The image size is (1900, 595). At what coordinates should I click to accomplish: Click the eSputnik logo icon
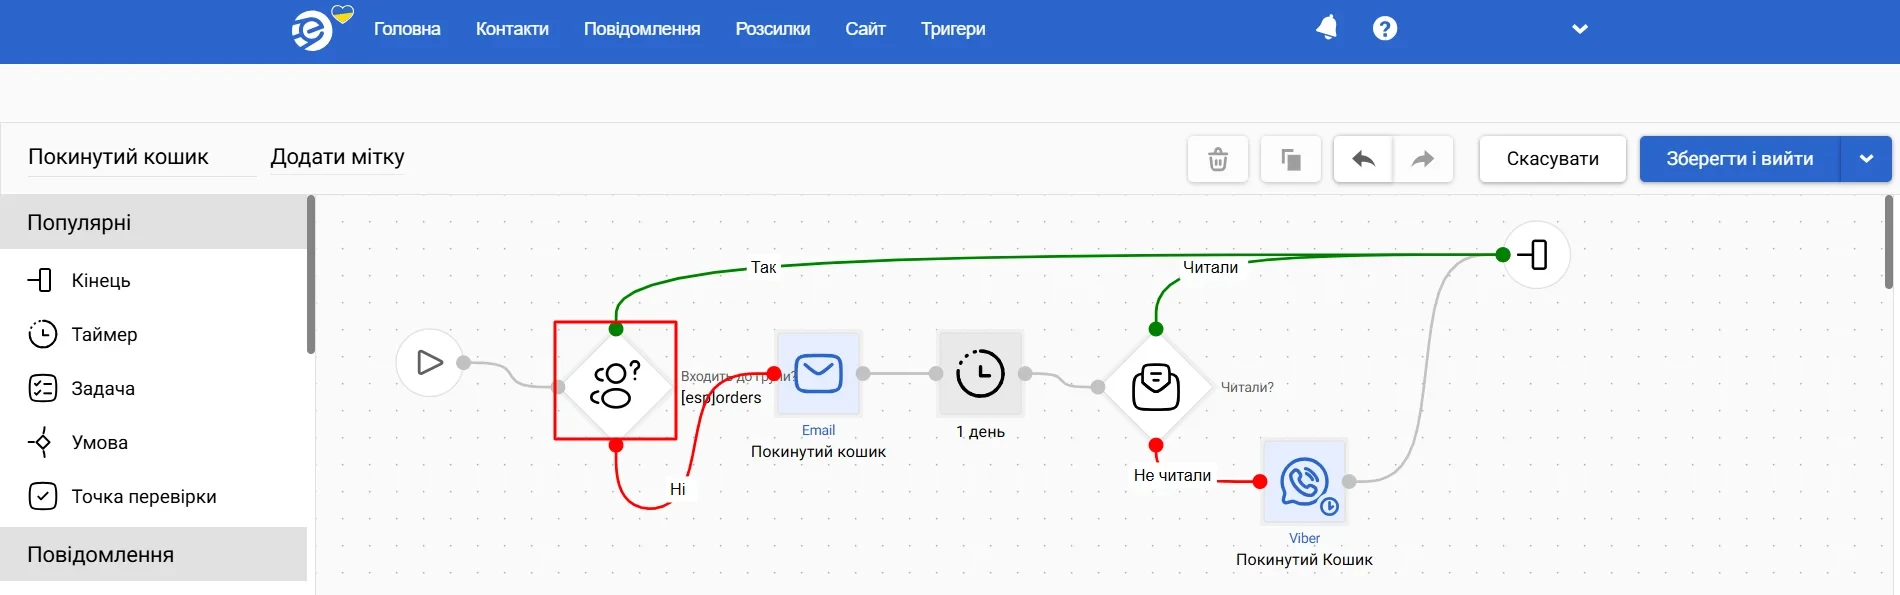point(312,31)
